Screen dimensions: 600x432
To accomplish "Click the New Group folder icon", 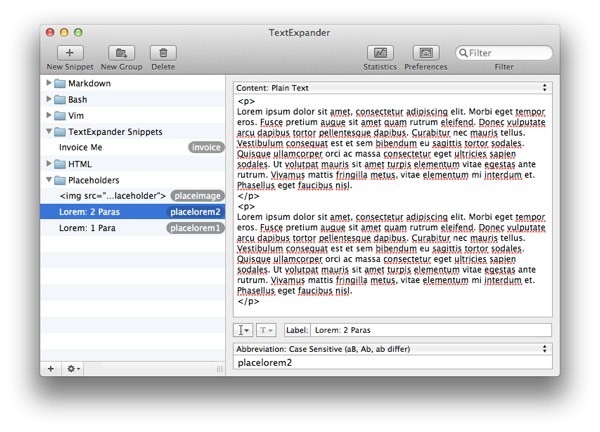I will pos(121,53).
